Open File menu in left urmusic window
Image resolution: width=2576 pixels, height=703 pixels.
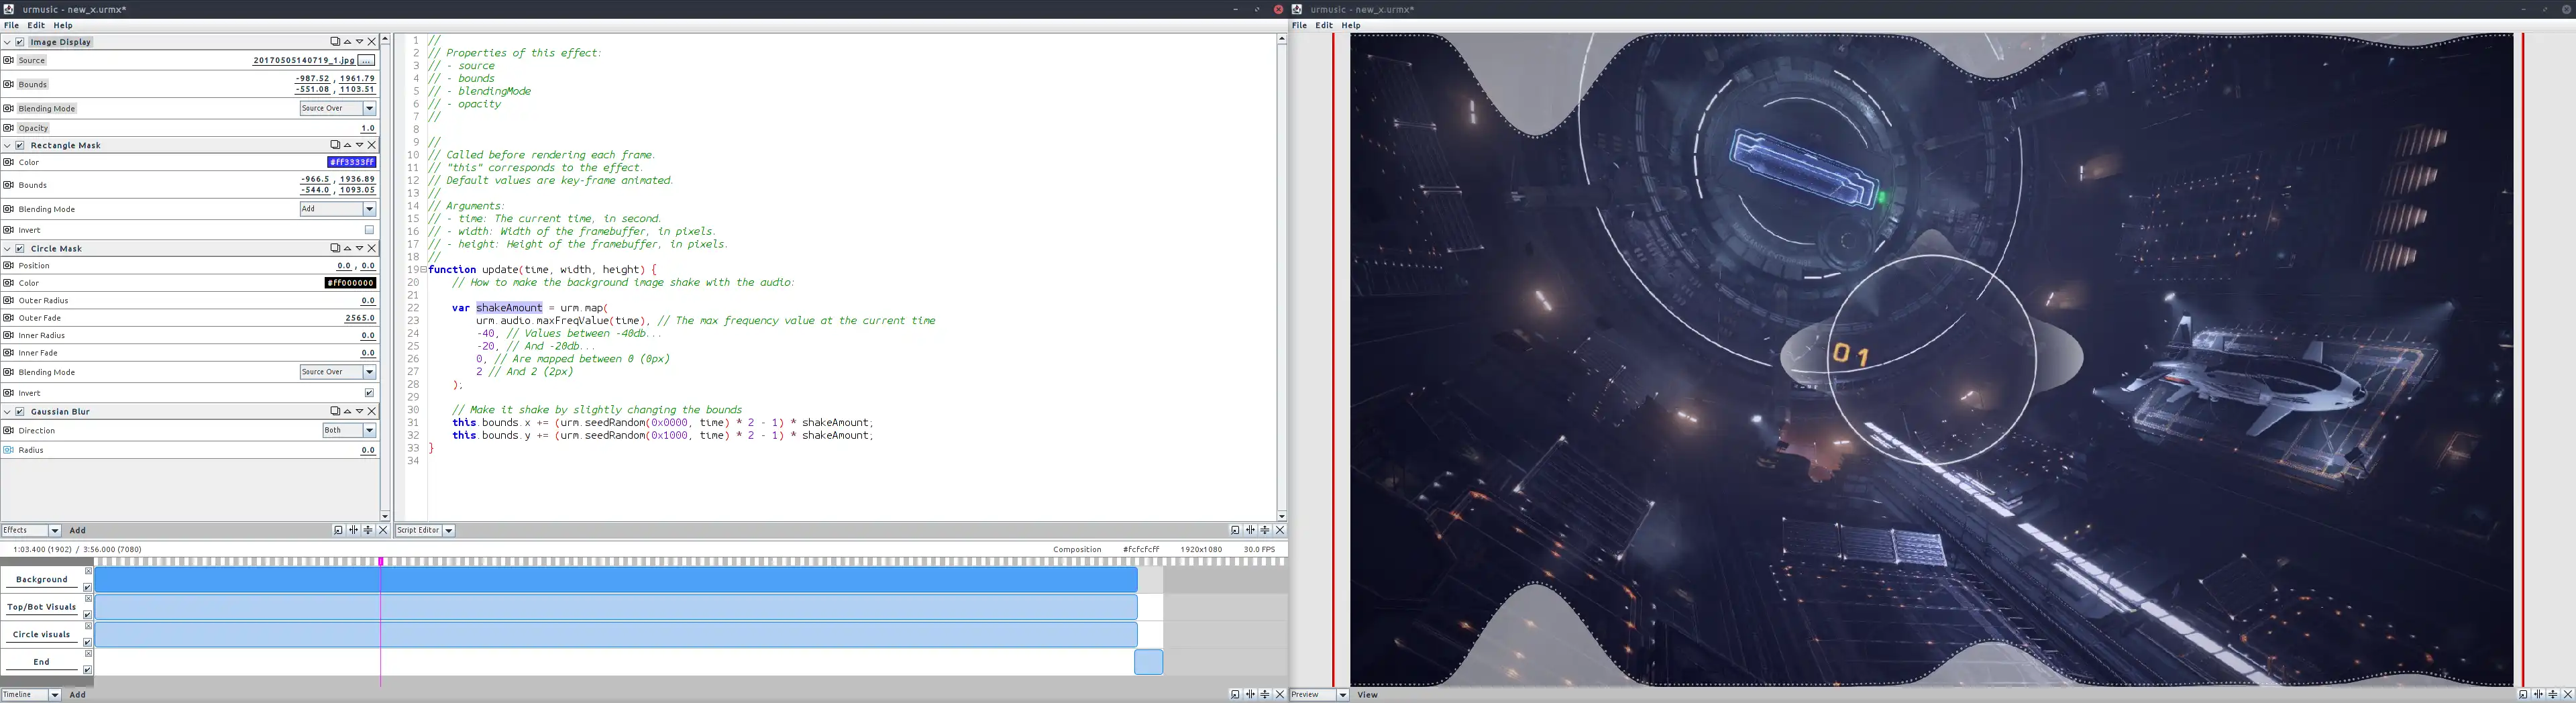[x=12, y=25]
